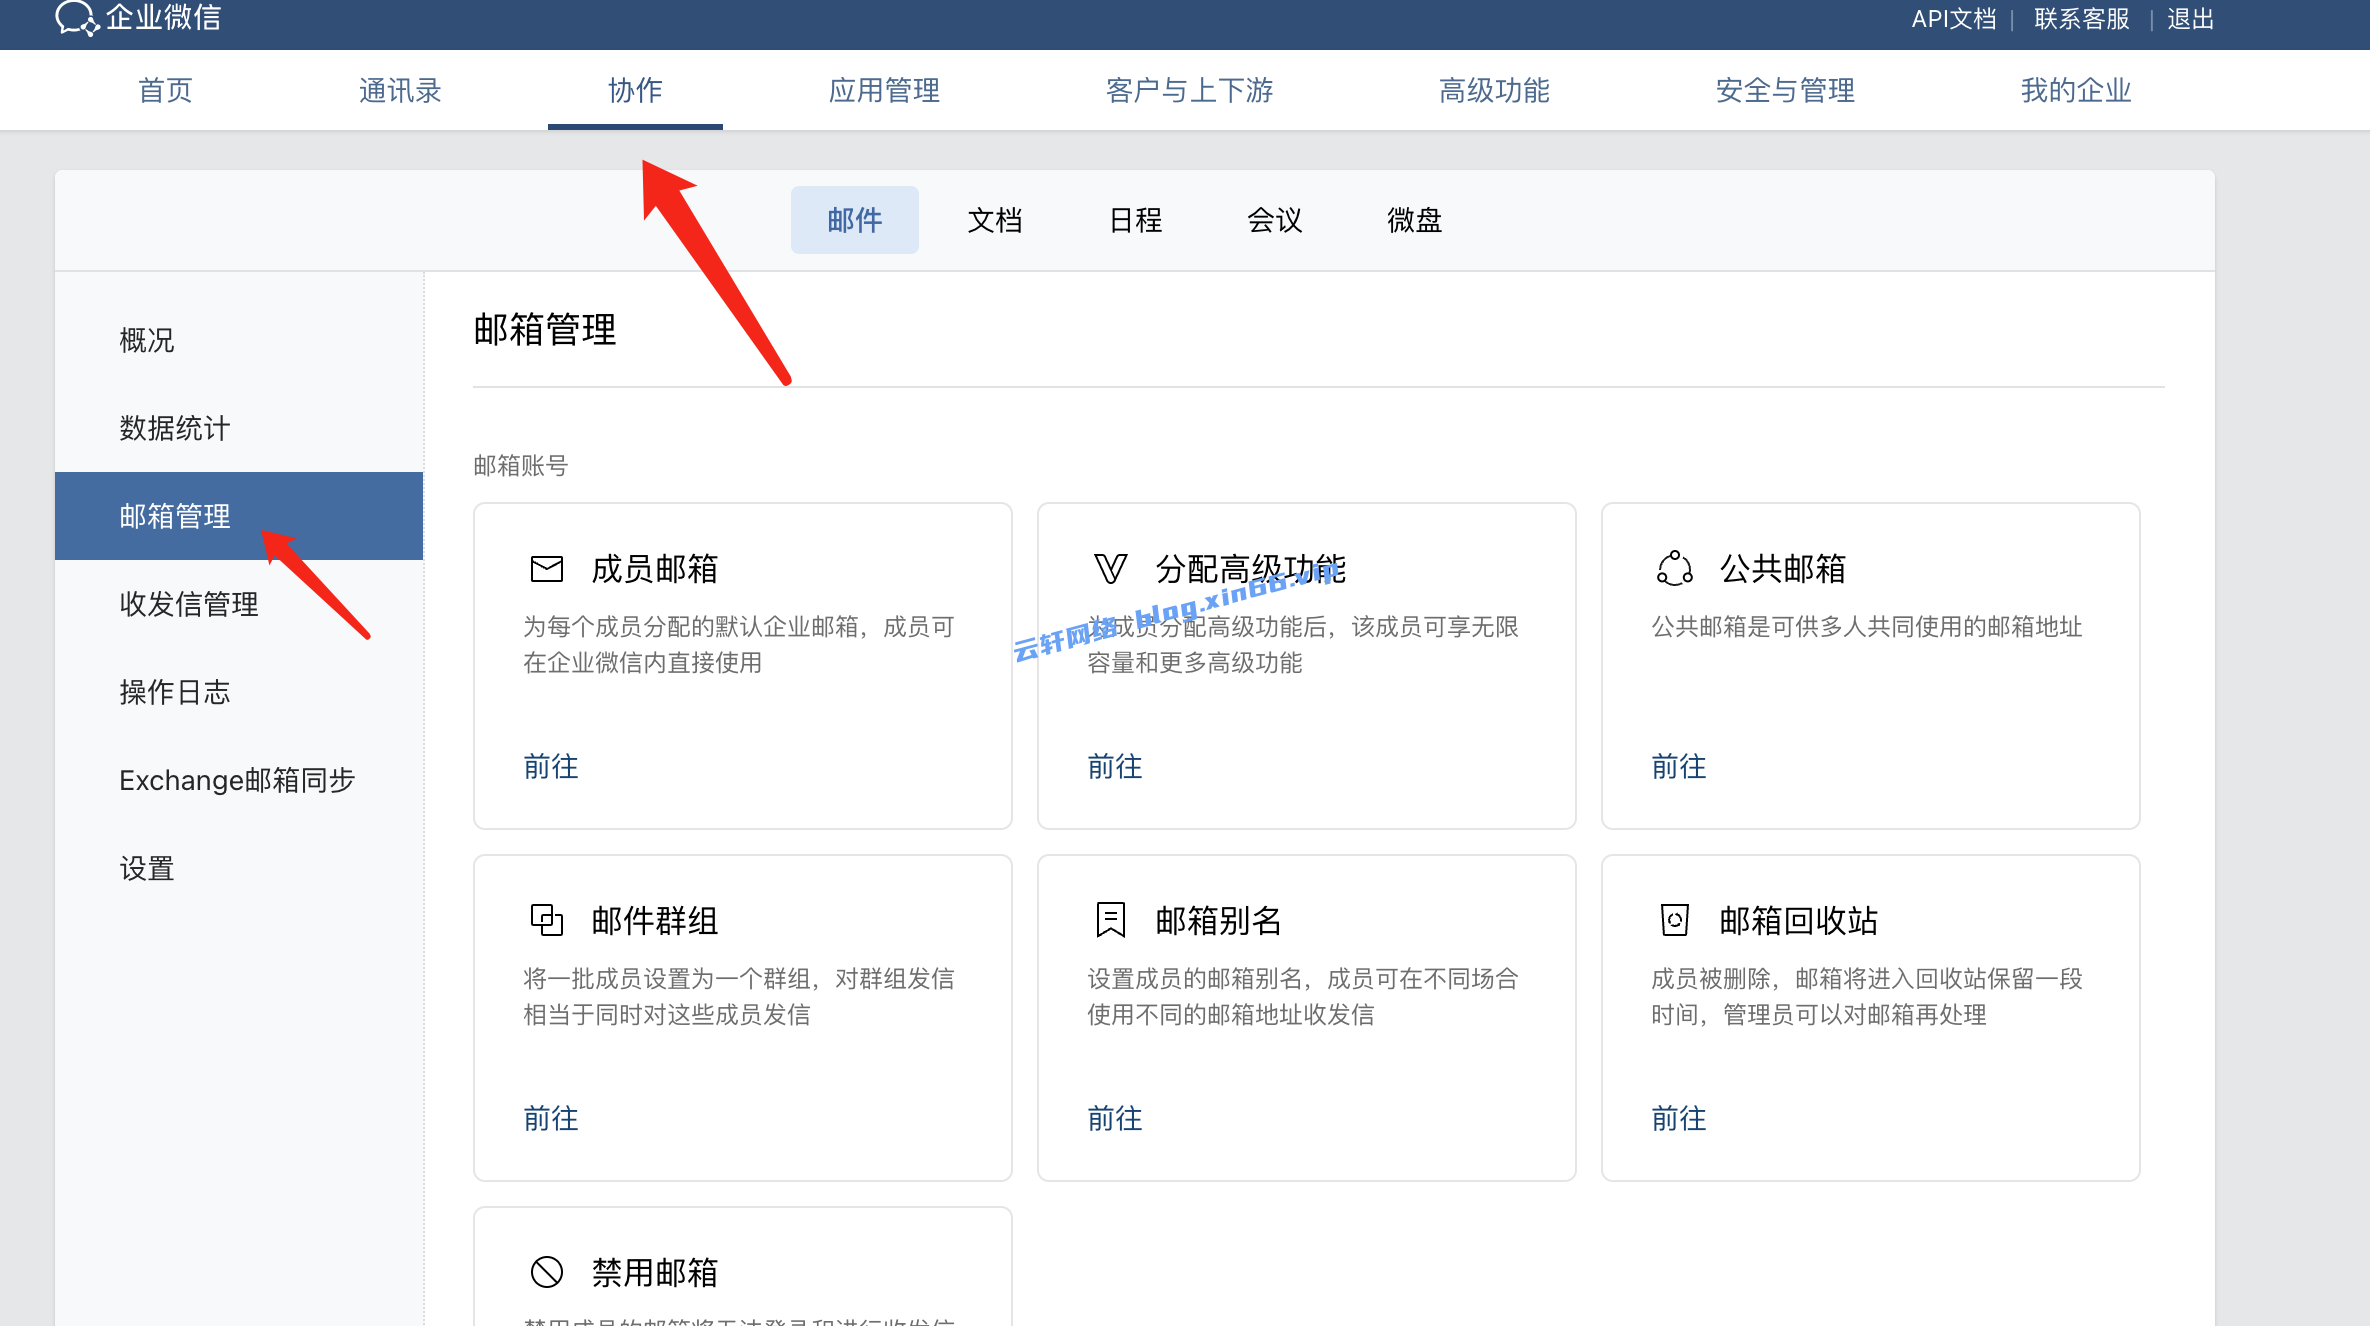Switch to 高级功能 tab
This screenshot has width=2370, height=1326.
(x=1494, y=90)
